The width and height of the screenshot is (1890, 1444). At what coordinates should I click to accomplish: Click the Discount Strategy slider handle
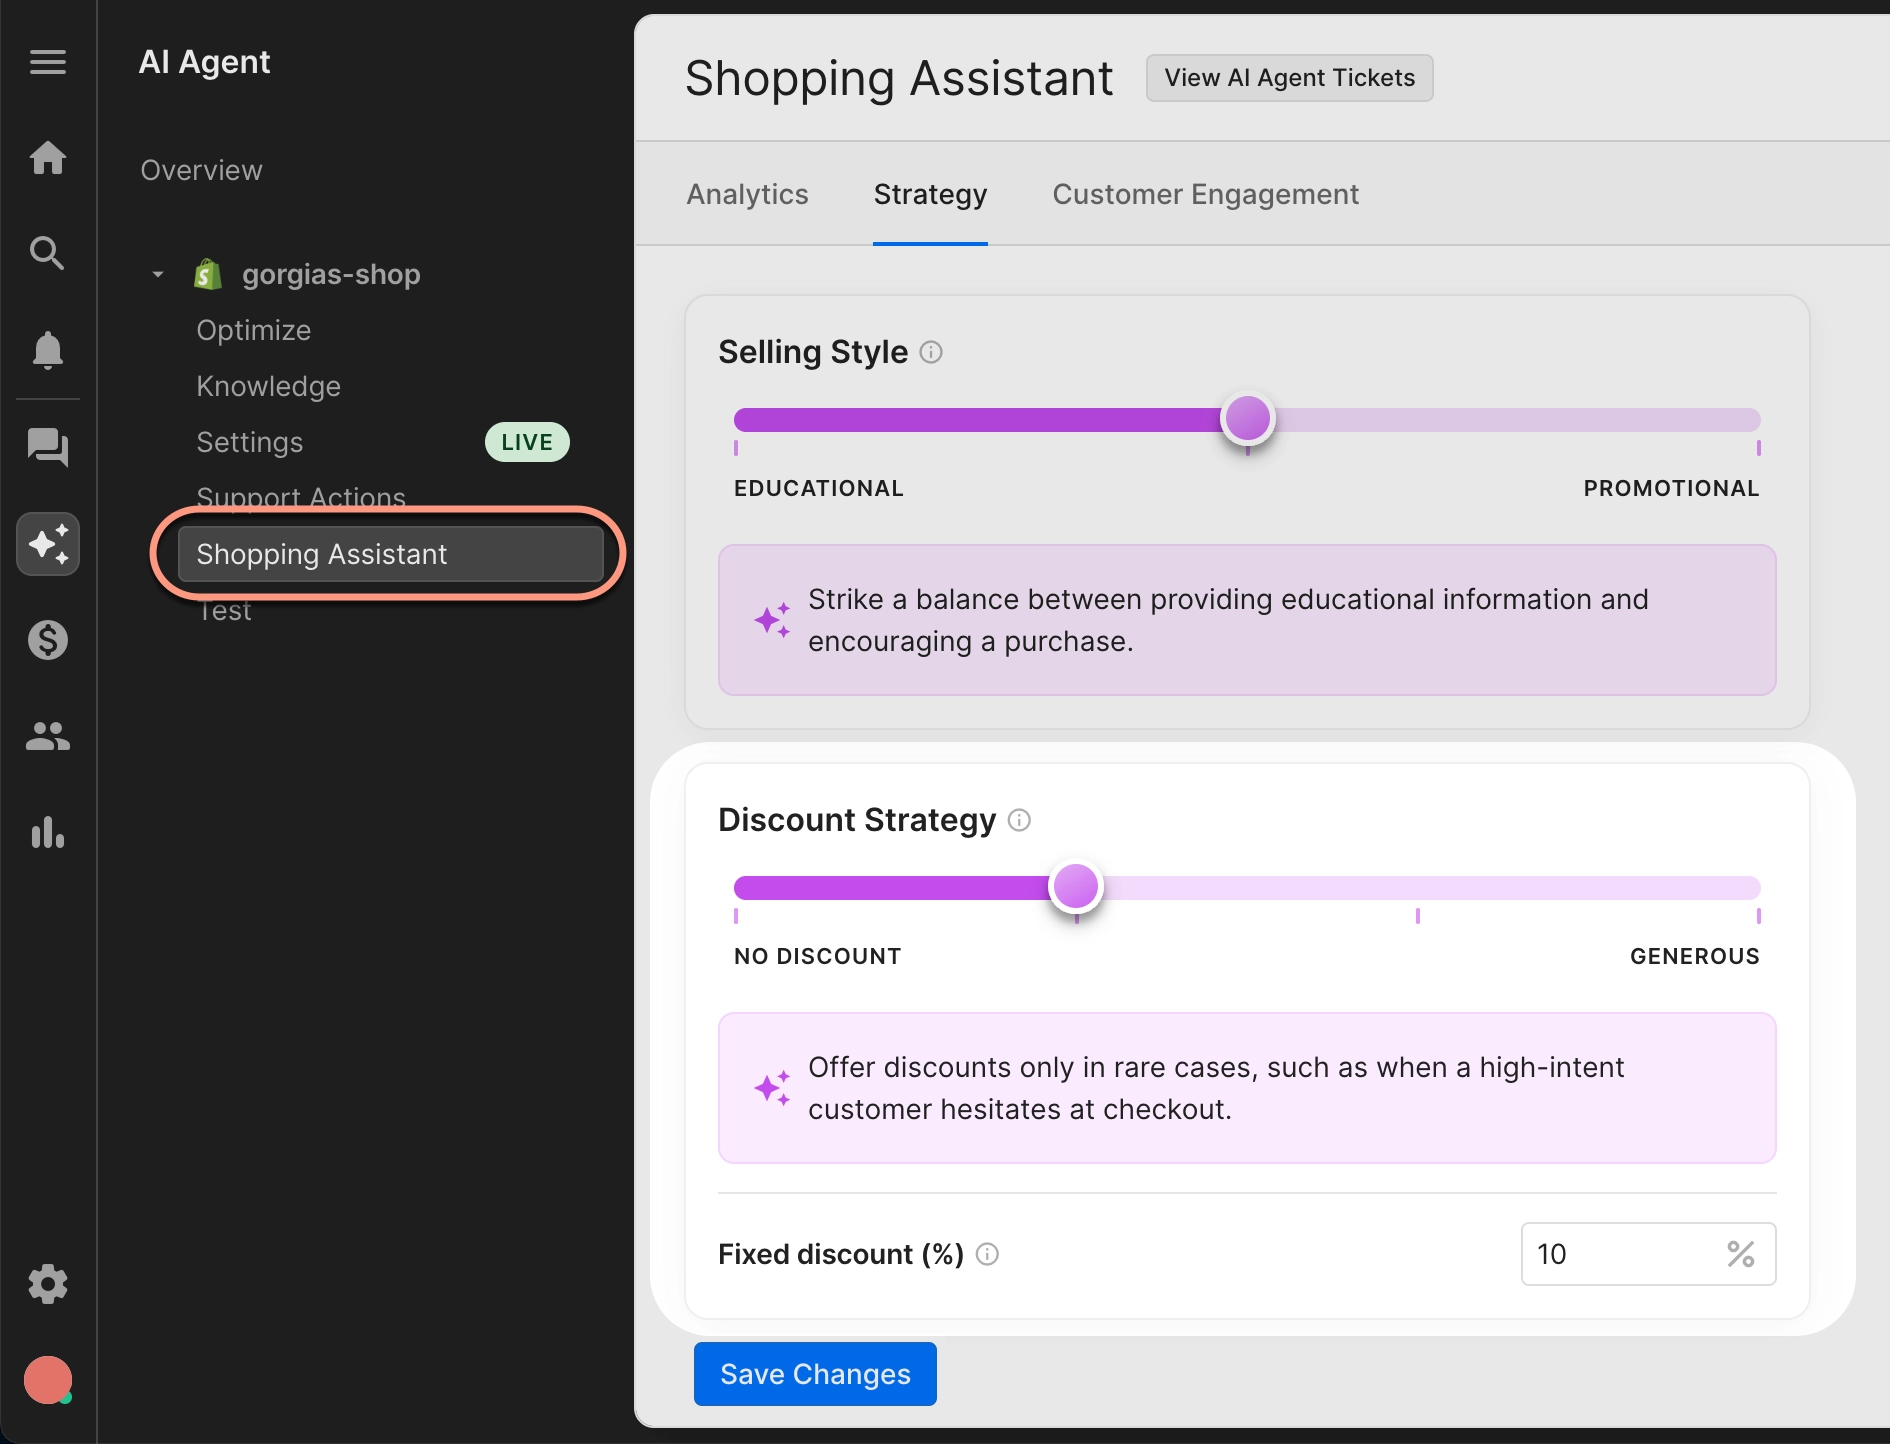click(1076, 886)
